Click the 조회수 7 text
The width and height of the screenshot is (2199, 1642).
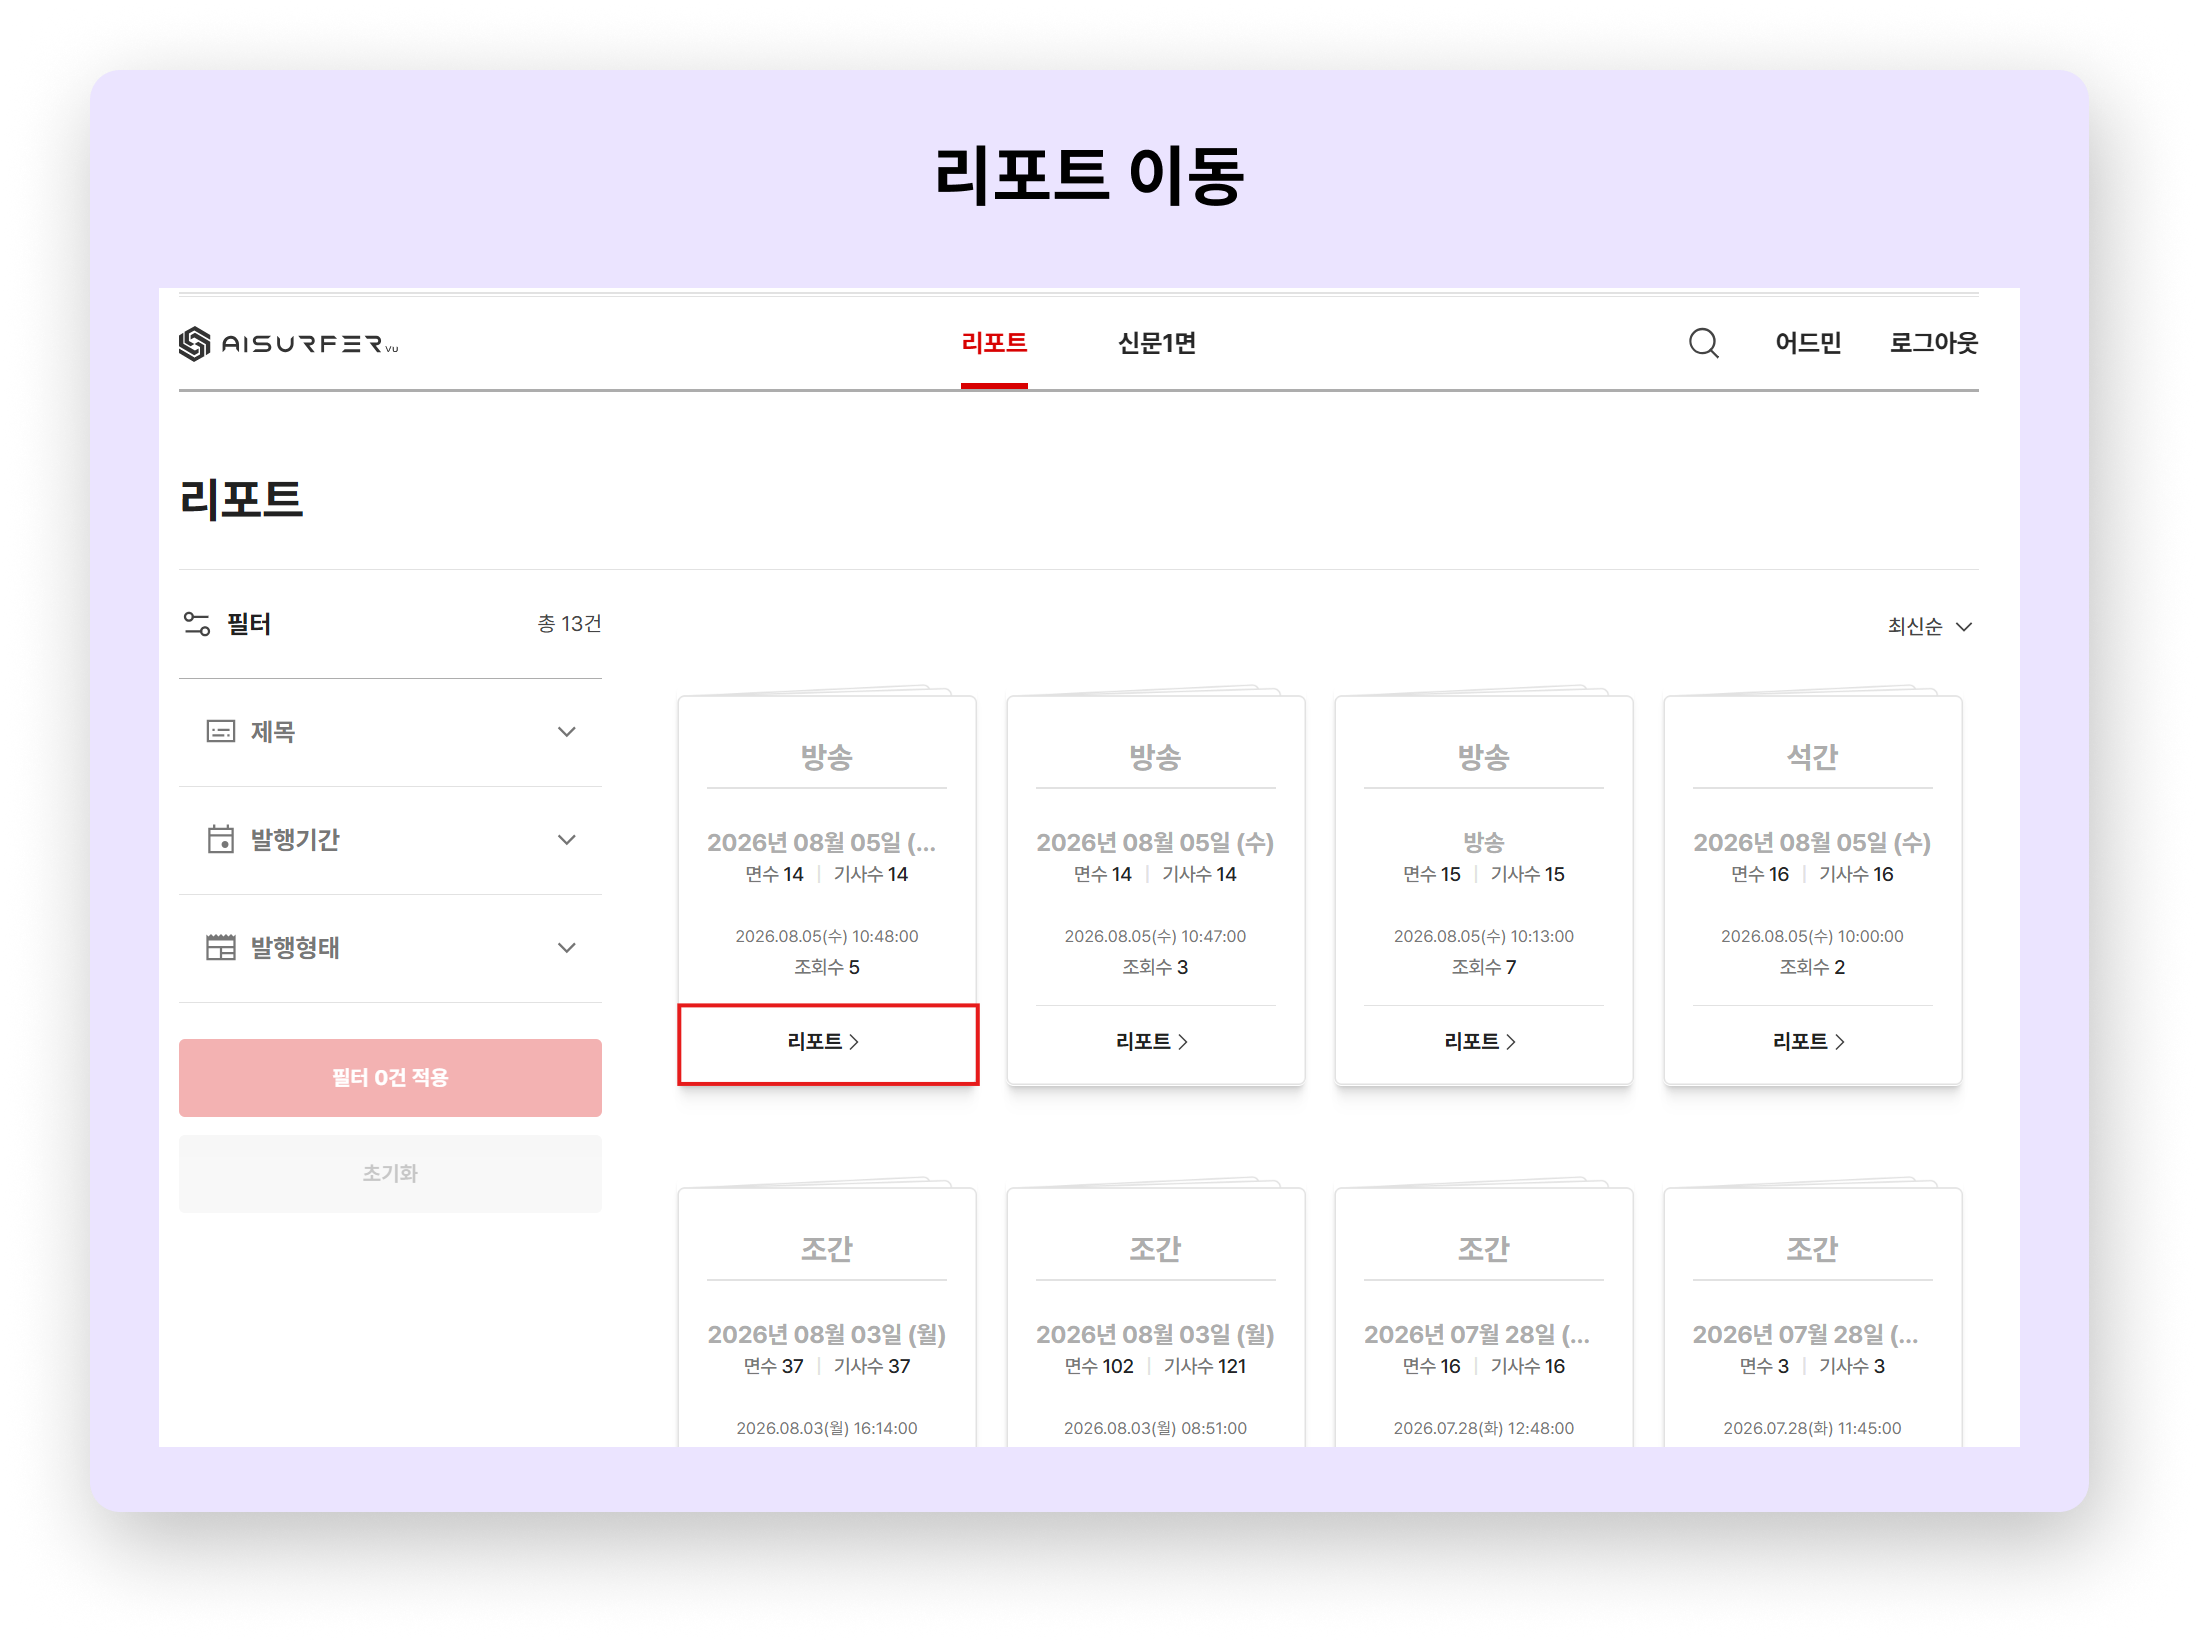pos(1484,967)
